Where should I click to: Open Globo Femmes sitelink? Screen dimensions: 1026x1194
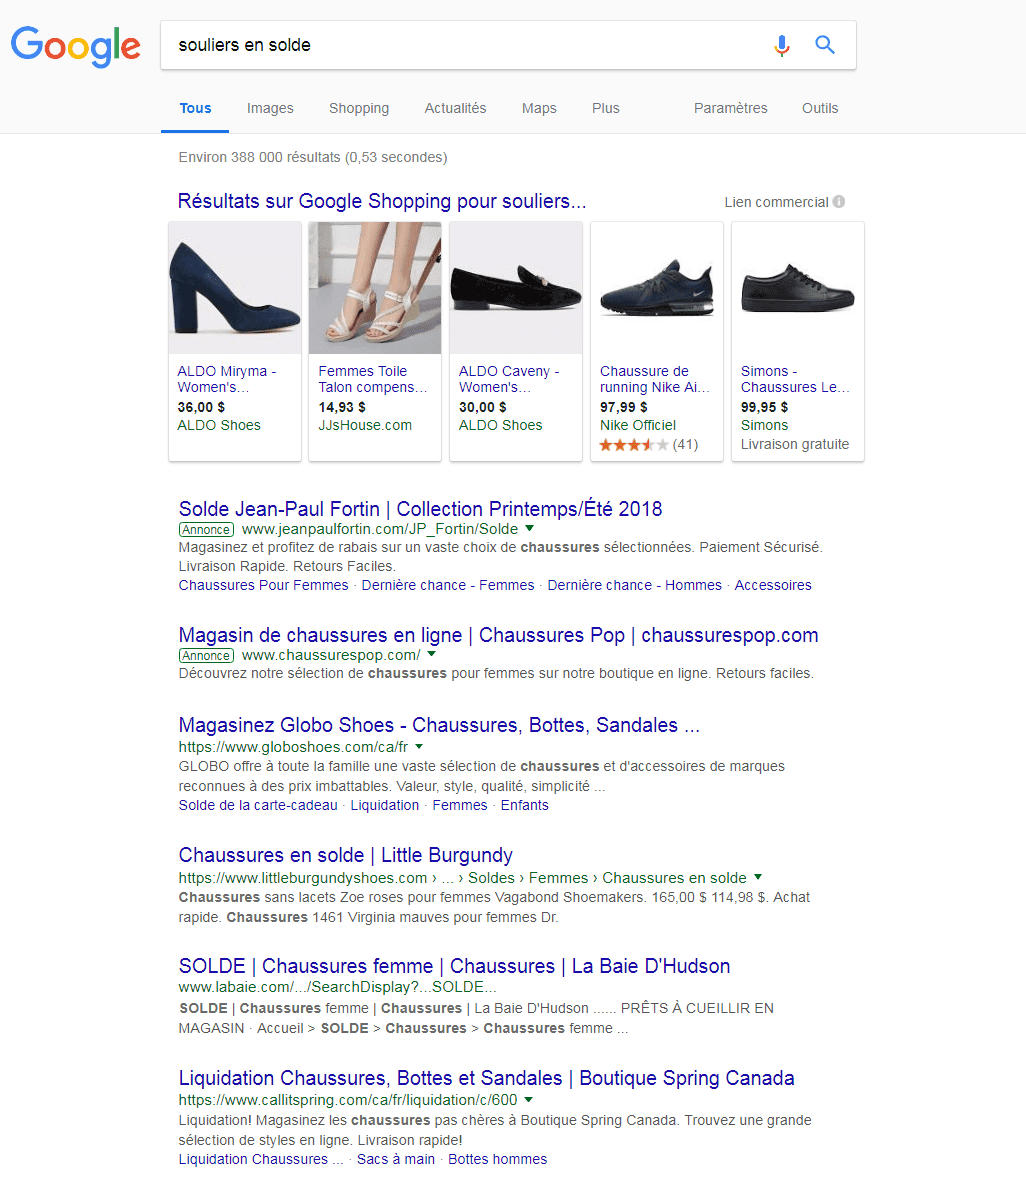coord(460,805)
